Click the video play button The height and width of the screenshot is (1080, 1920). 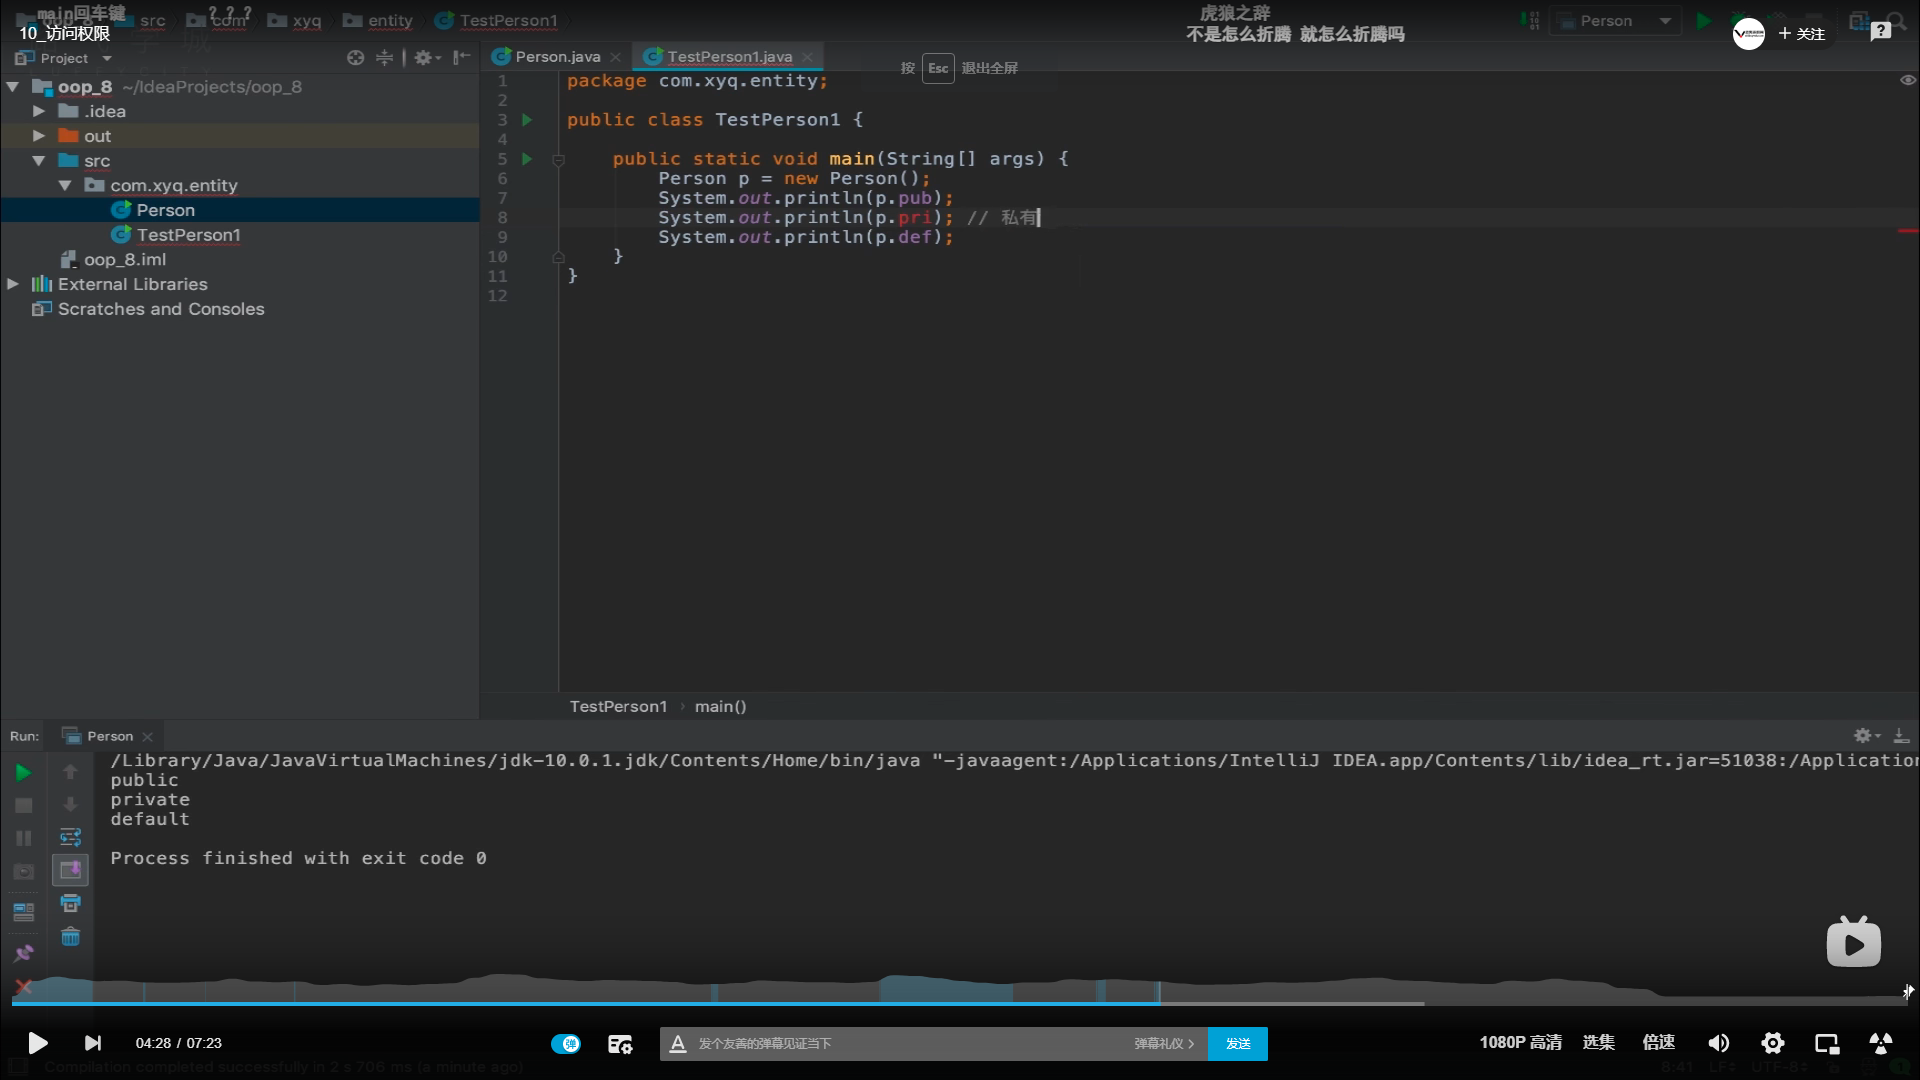pos(37,1043)
